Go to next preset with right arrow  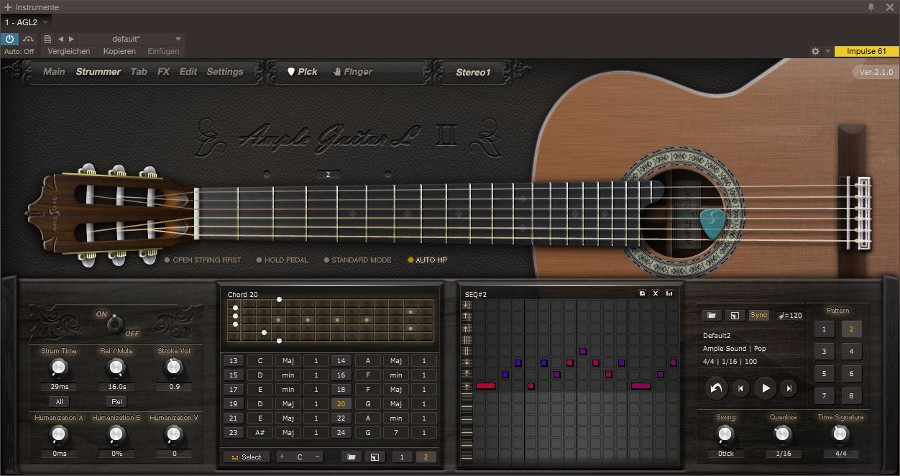71,39
